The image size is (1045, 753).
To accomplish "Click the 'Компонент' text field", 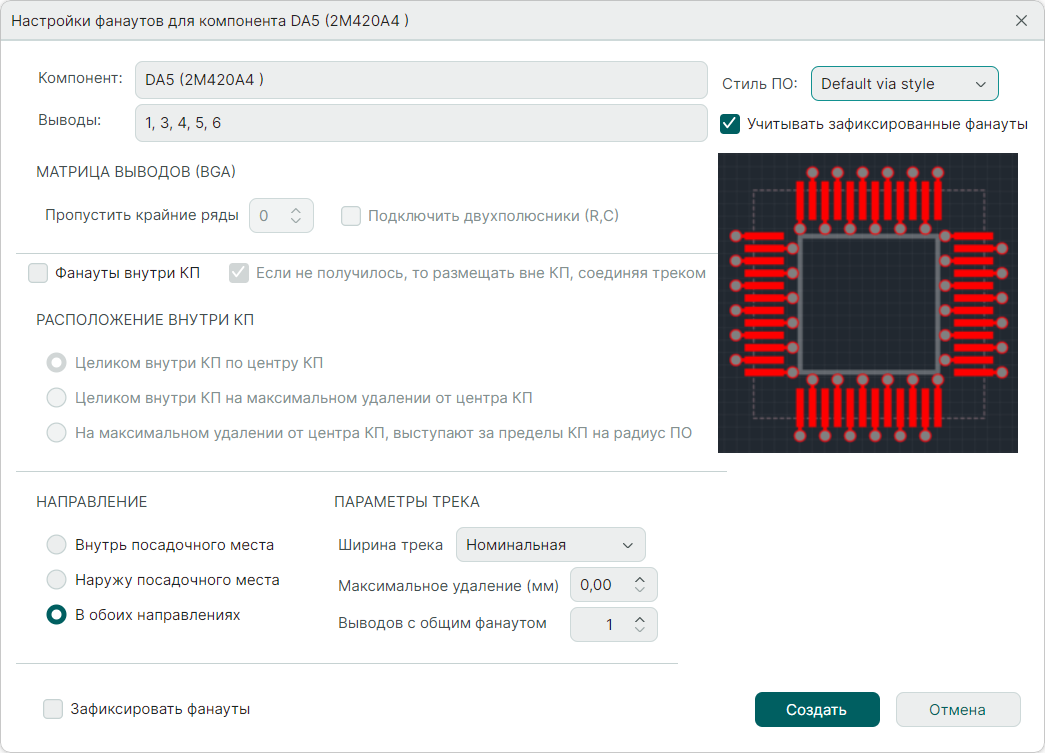I will [420, 80].
